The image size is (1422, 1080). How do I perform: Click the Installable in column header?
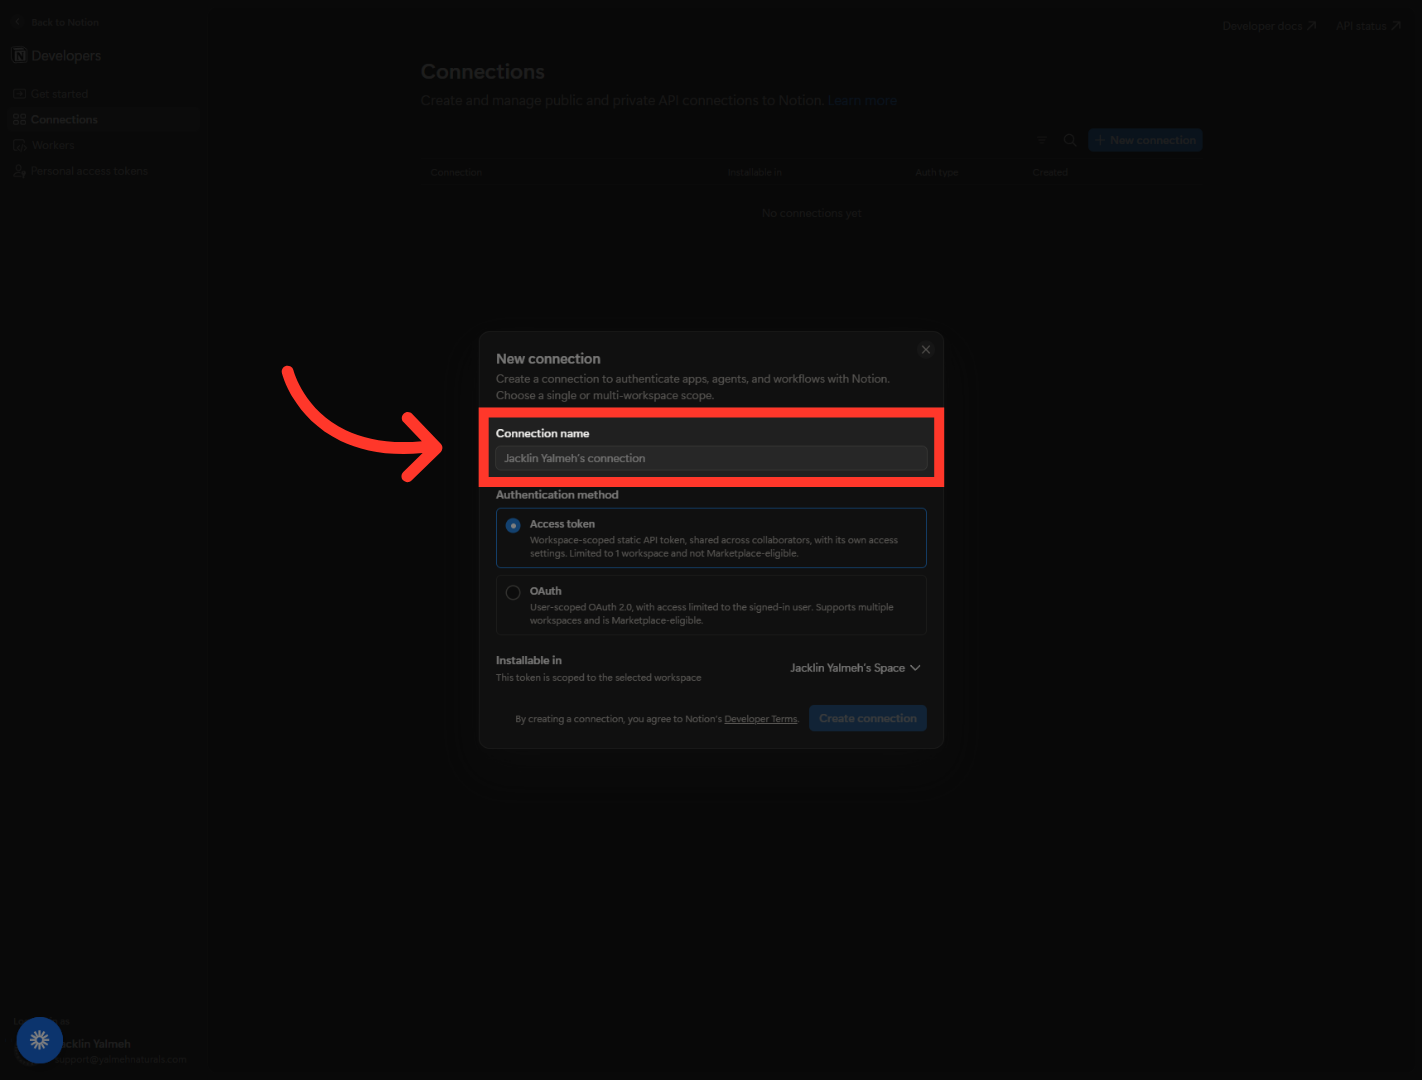coord(755,173)
